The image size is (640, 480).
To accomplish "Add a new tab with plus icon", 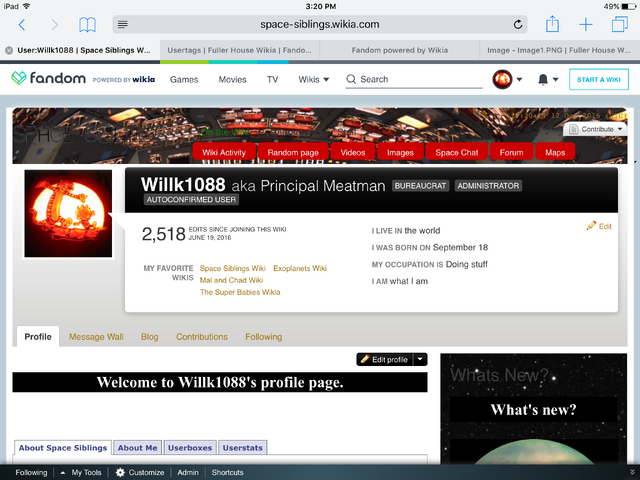I will [586, 24].
